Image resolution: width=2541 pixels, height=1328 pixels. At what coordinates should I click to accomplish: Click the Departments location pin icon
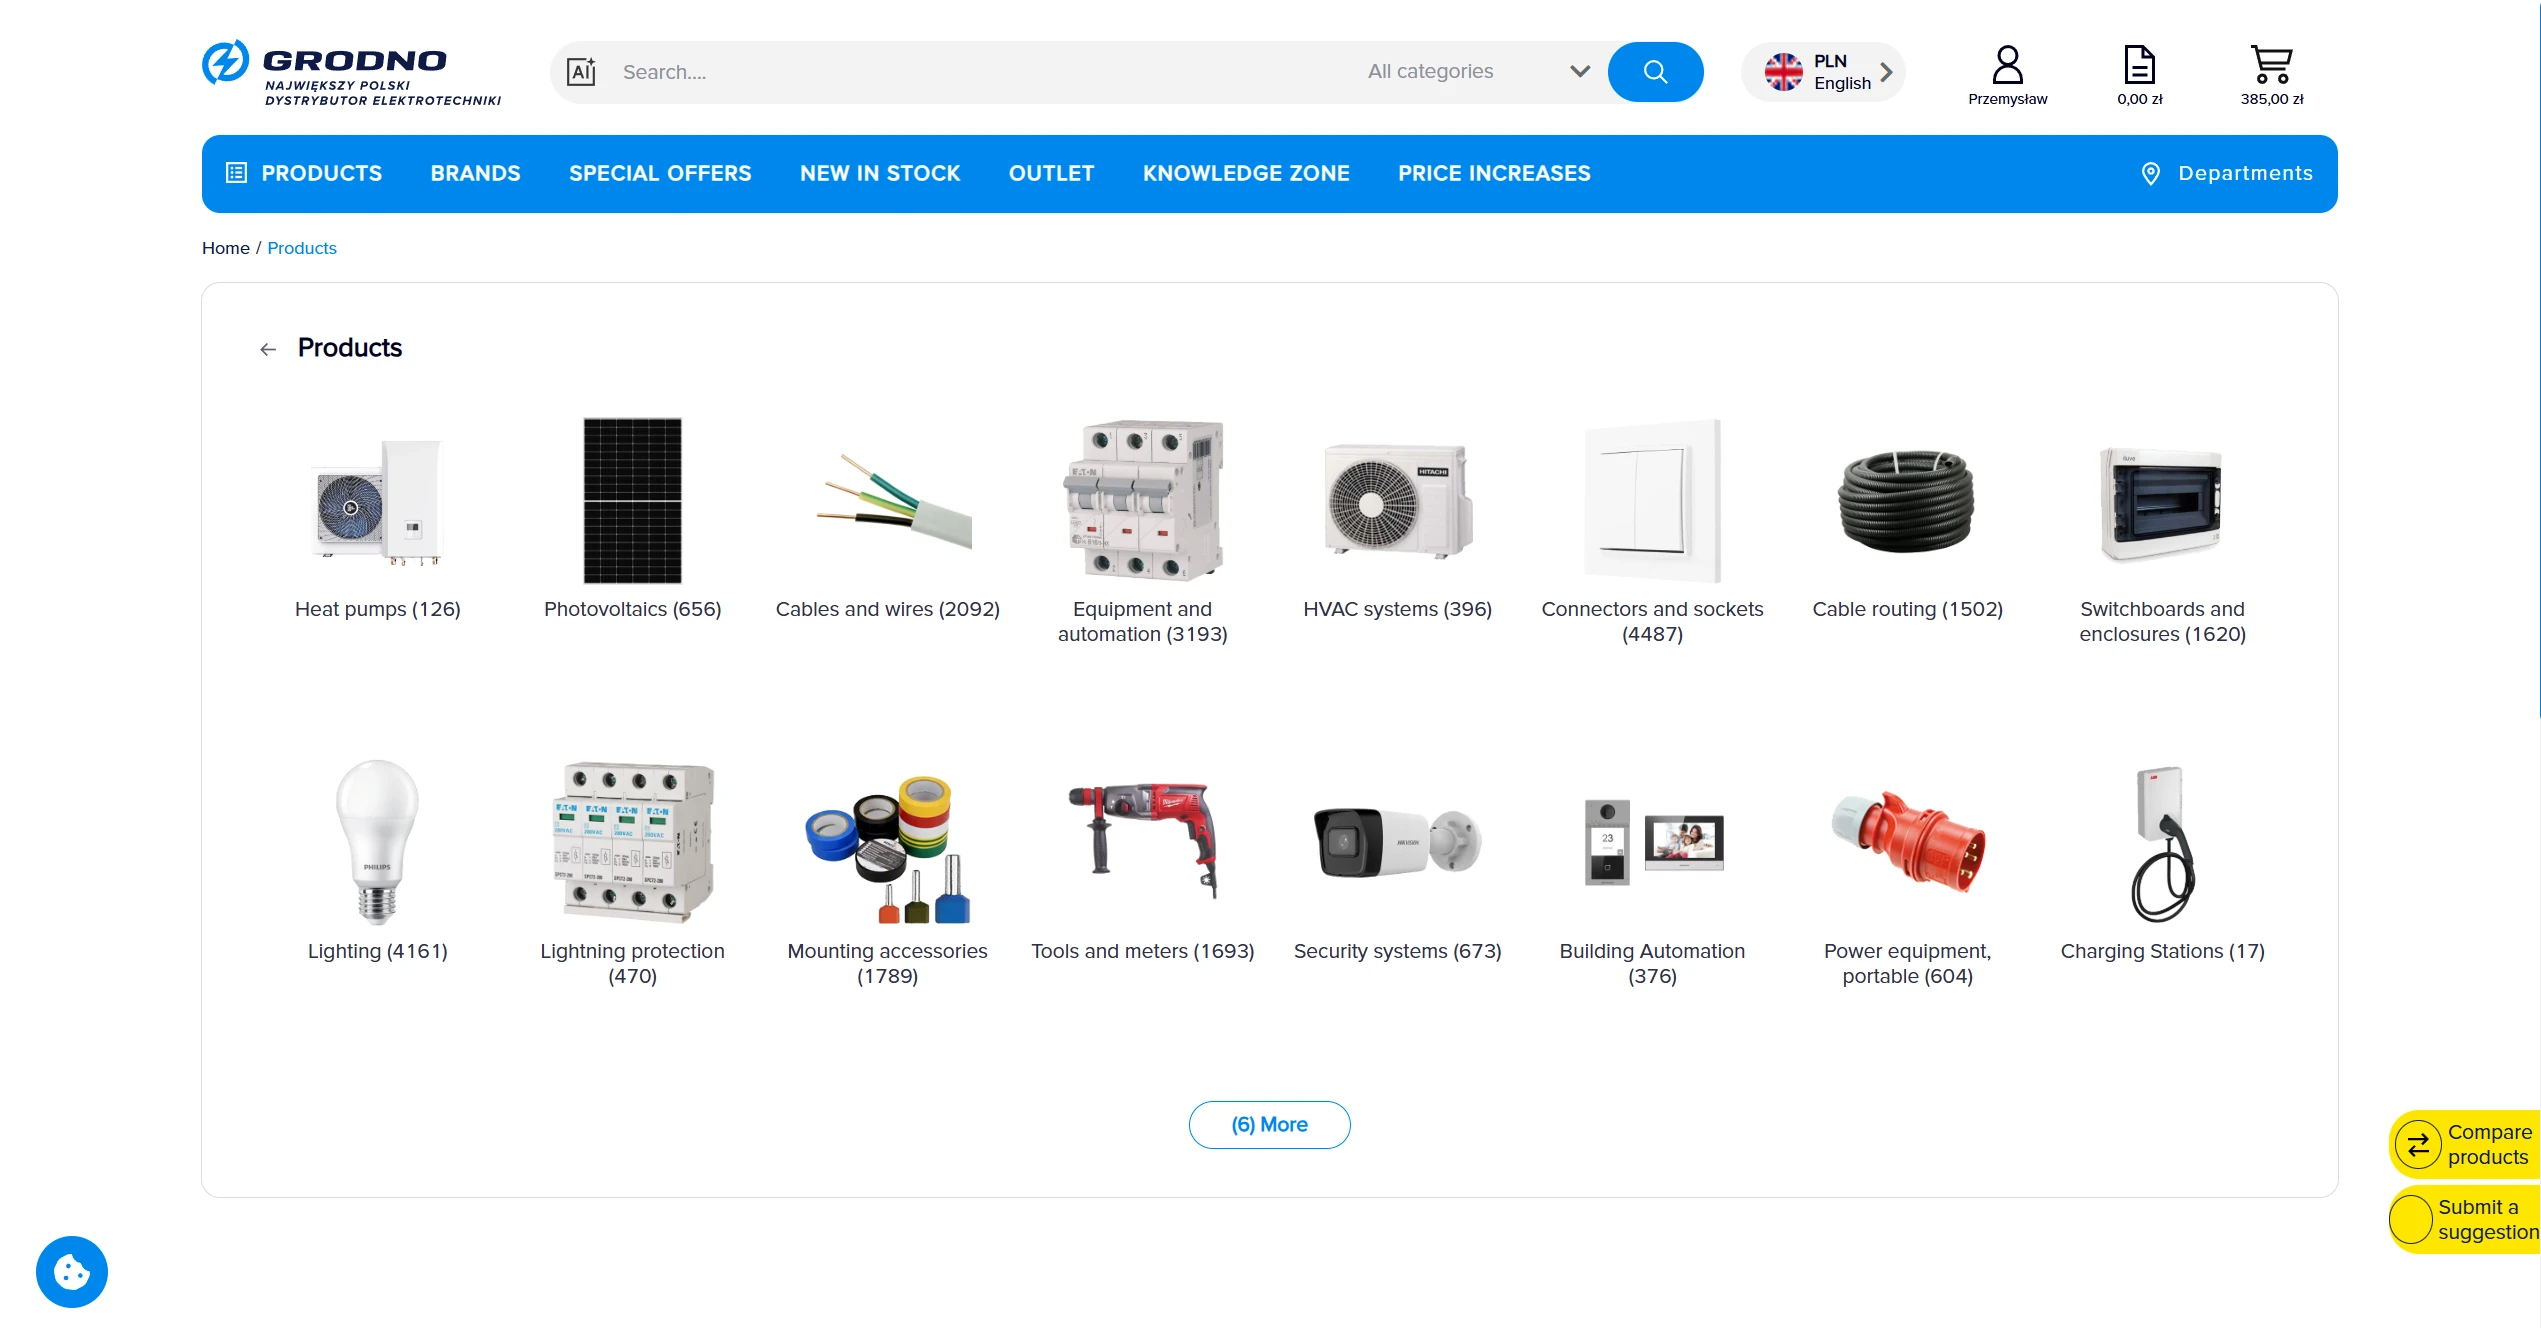point(2150,173)
